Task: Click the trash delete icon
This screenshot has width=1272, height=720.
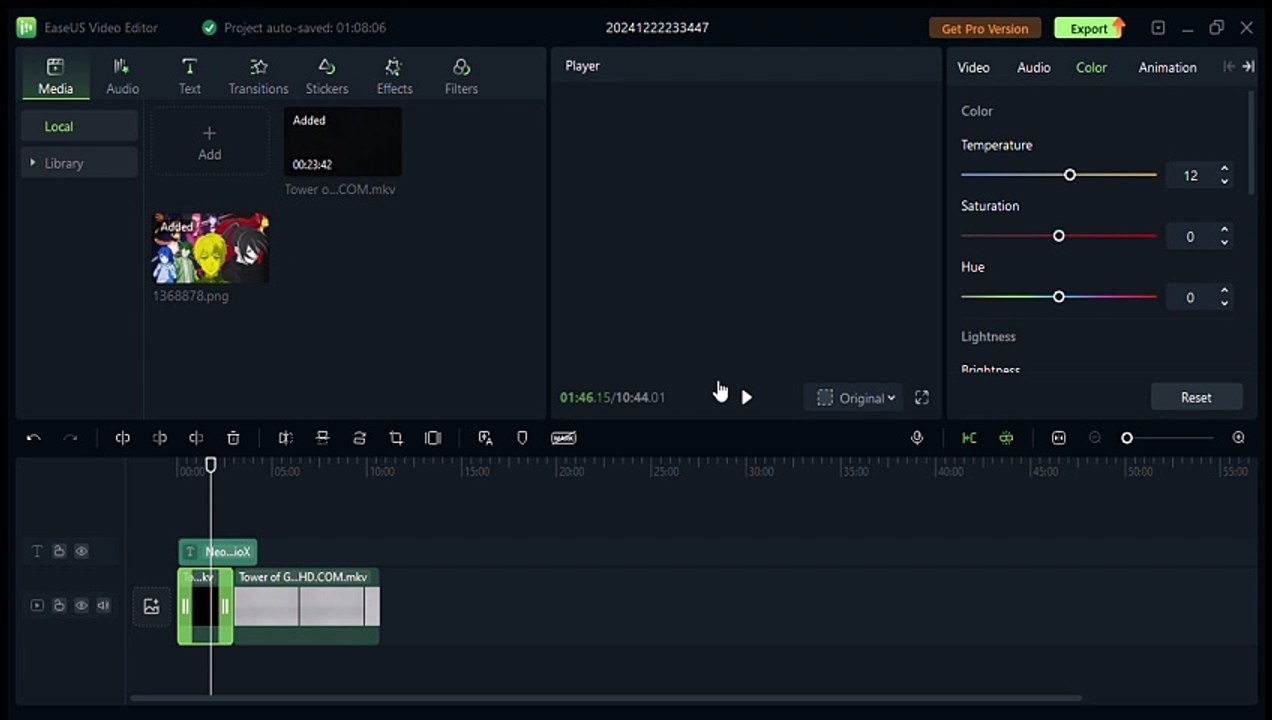Action: pos(233,438)
